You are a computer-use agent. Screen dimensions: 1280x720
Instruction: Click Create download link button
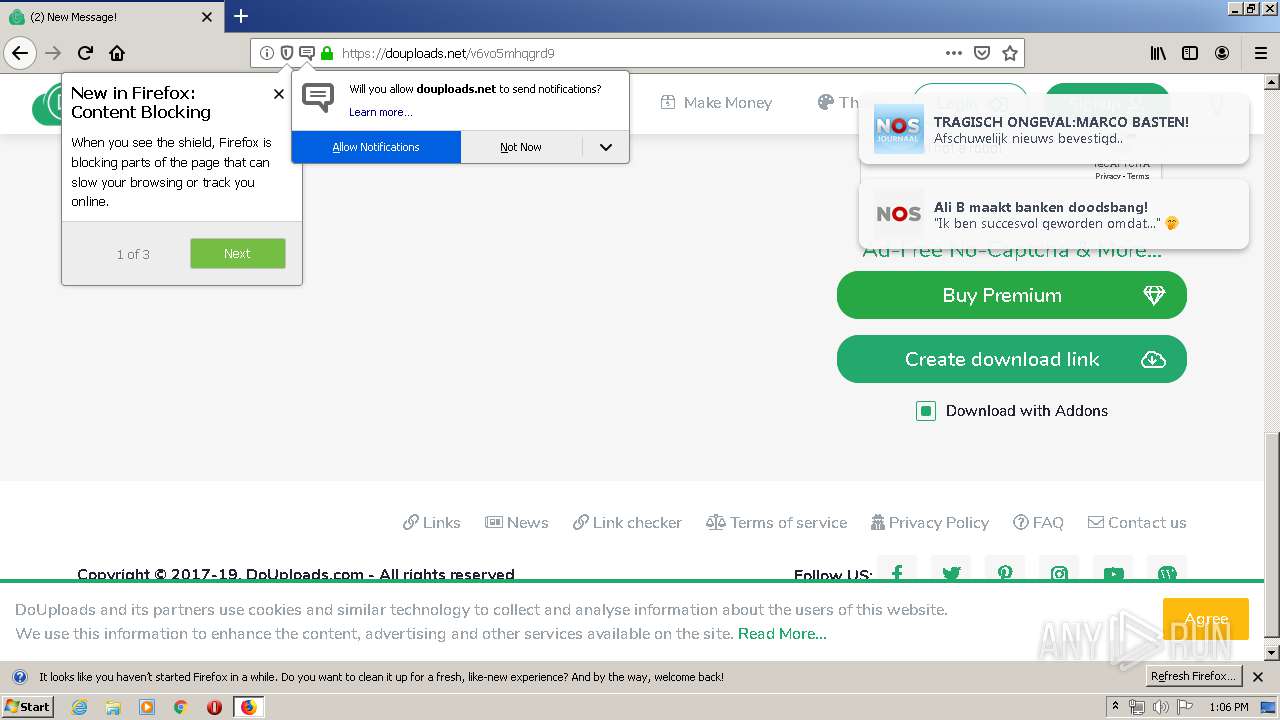pyautogui.click(x=1012, y=359)
